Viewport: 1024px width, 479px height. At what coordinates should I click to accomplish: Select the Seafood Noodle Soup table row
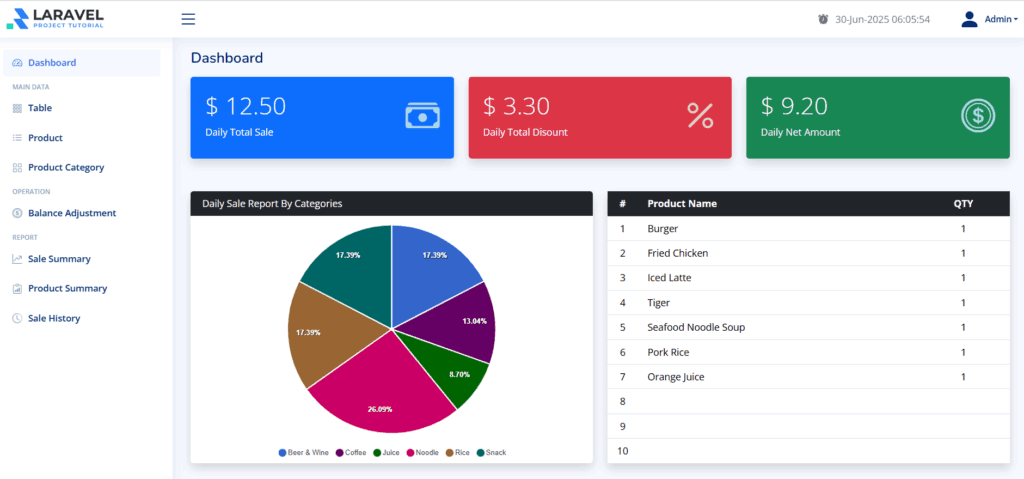coord(696,327)
